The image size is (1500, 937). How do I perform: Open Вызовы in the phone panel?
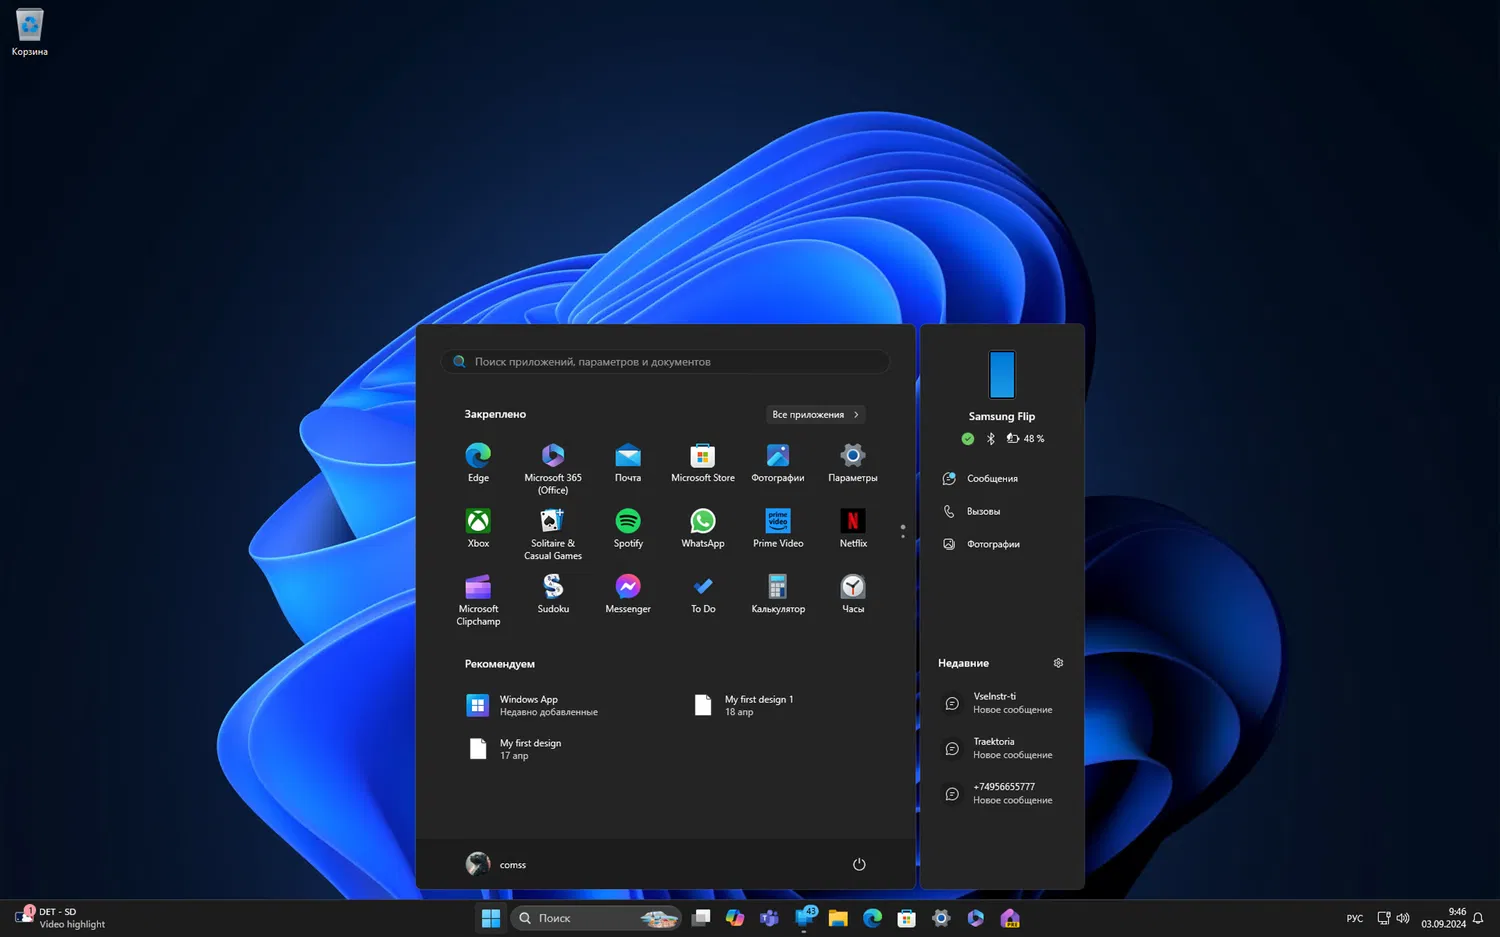[983, 512]
